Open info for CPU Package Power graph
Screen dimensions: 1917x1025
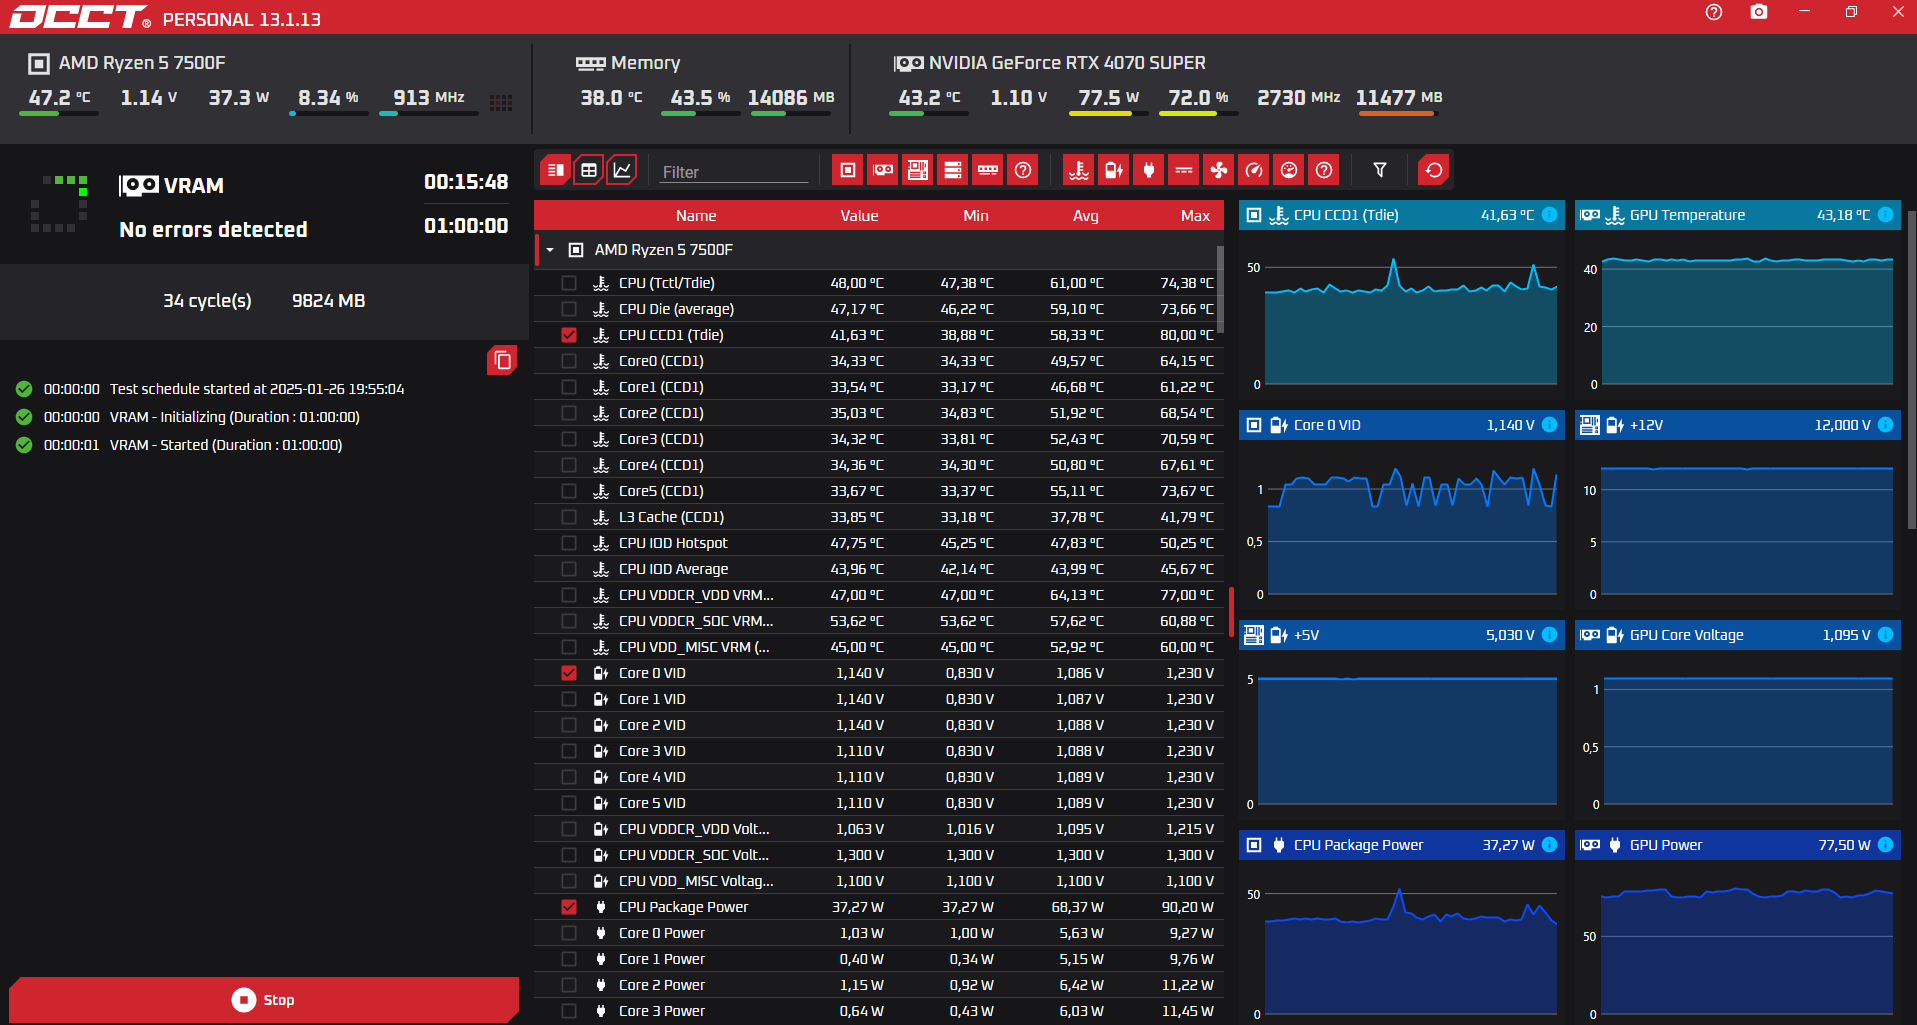pos(1549,845)
